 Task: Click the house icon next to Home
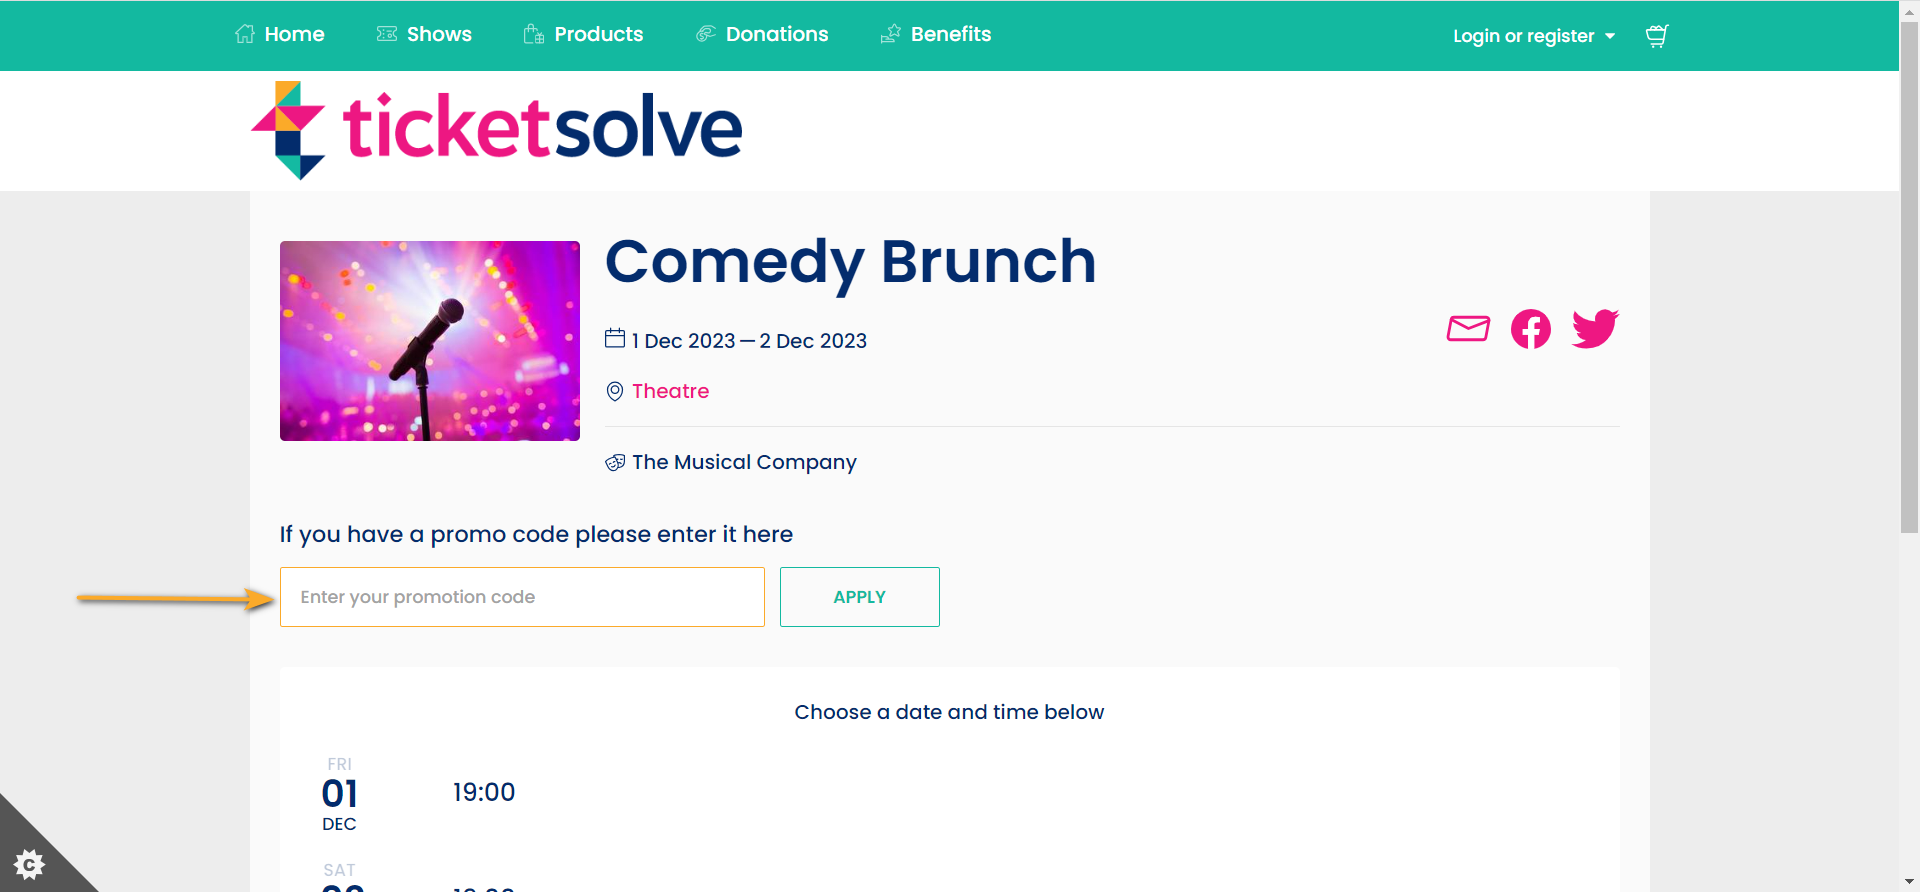244,33
